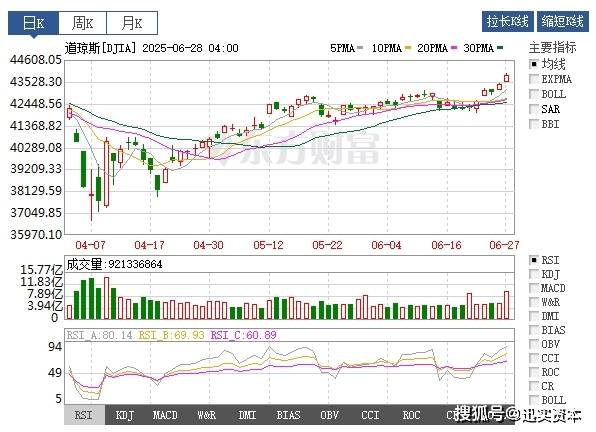Click the 05-12 date axis label
The width and height of the screenshot is (596, 432).
point(268,245)
